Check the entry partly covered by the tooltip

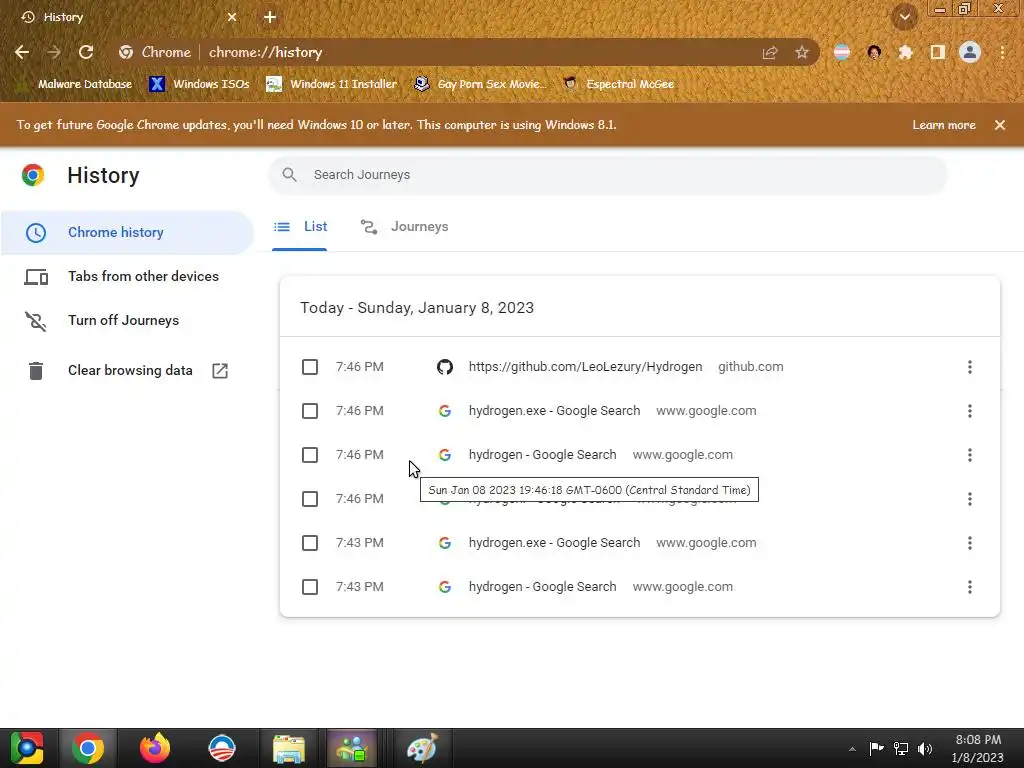coord(310,499)
